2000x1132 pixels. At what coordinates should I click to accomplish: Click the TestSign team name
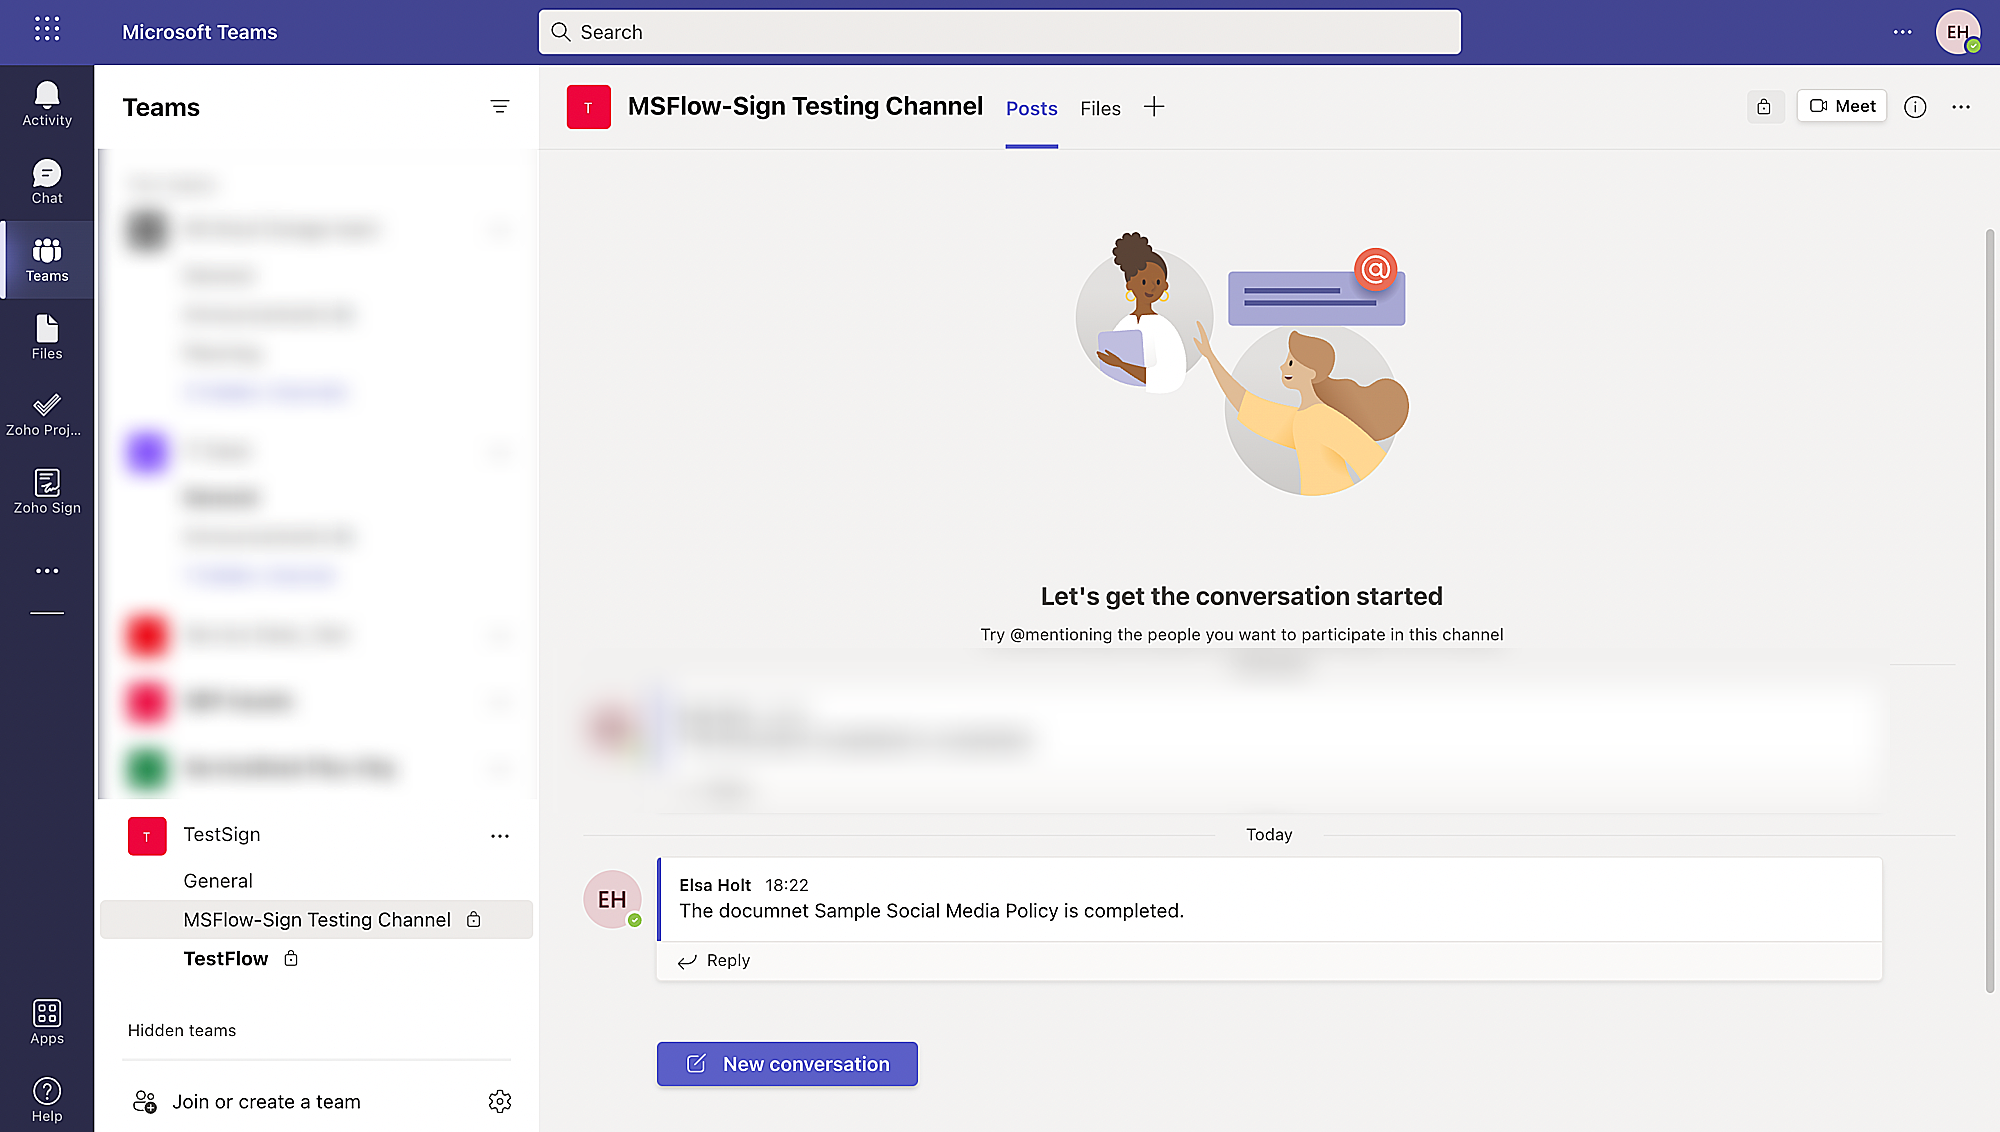[222, 835]
